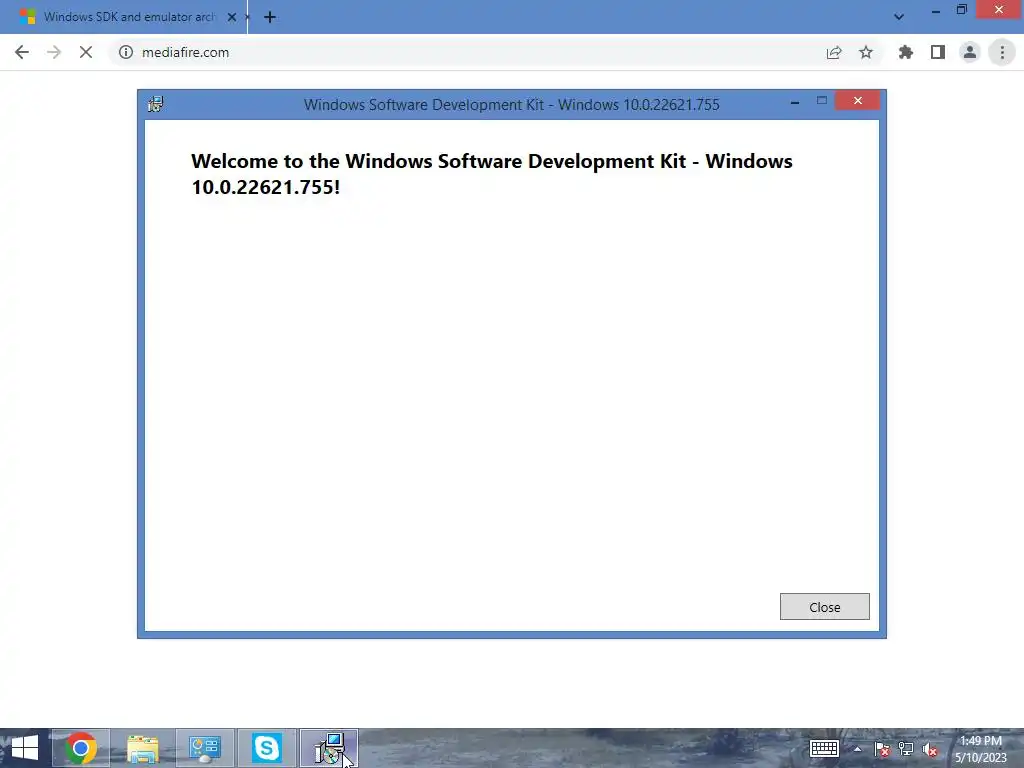Minimize the Chrome window
Viewport: 1024px width, 768px height.
(936, 10)
